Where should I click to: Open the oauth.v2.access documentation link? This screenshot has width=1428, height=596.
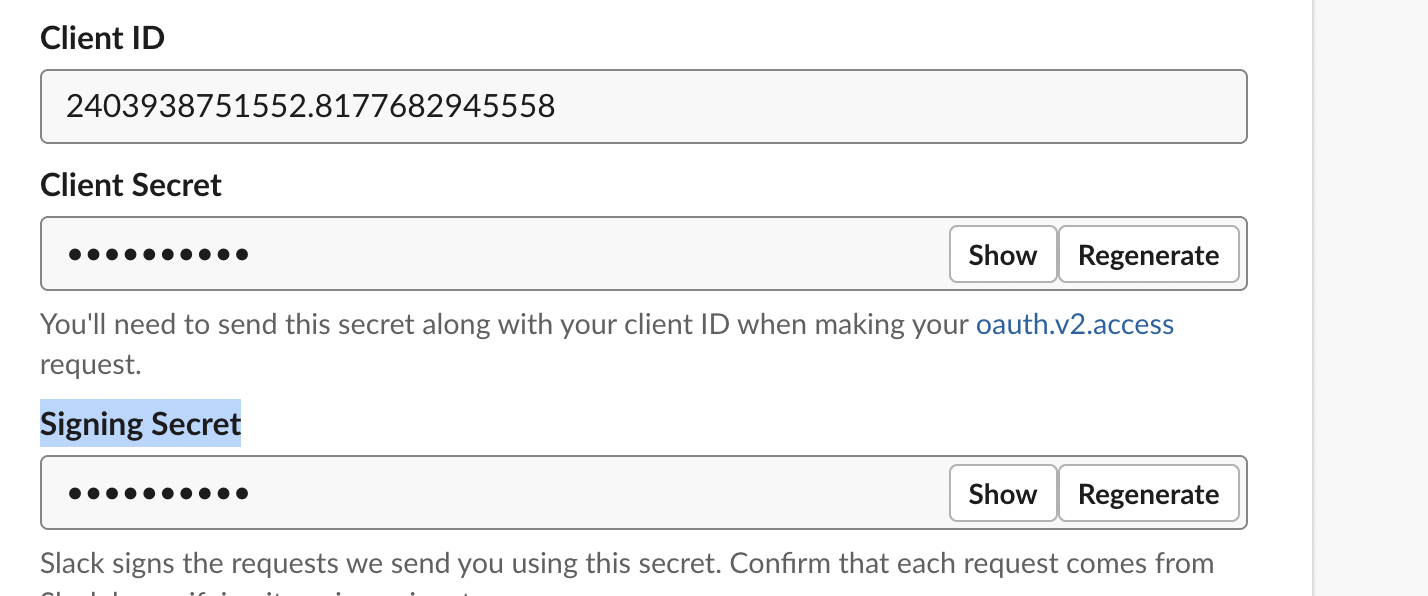click(1074, 324)
